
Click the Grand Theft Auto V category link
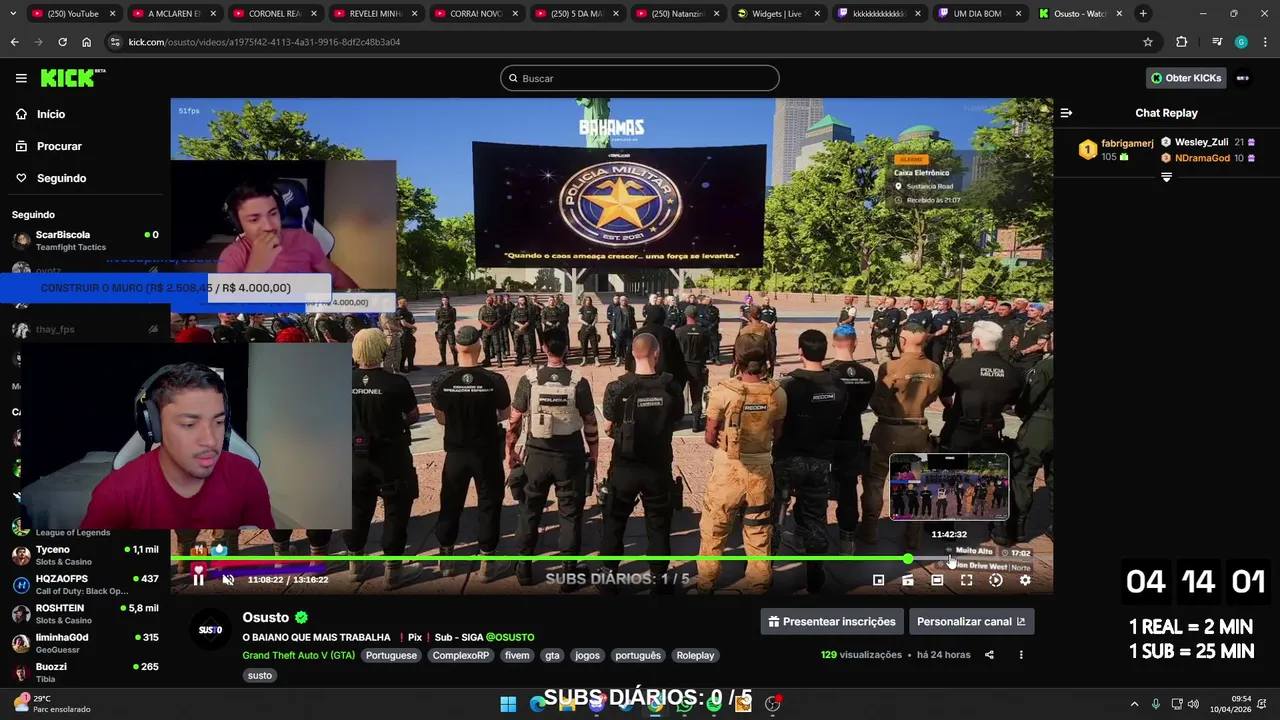[298, 655]
